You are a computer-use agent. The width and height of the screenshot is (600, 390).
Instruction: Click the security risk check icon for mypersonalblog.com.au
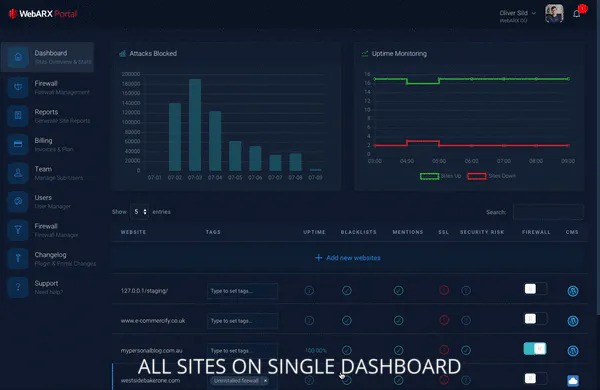pos(466,350)
